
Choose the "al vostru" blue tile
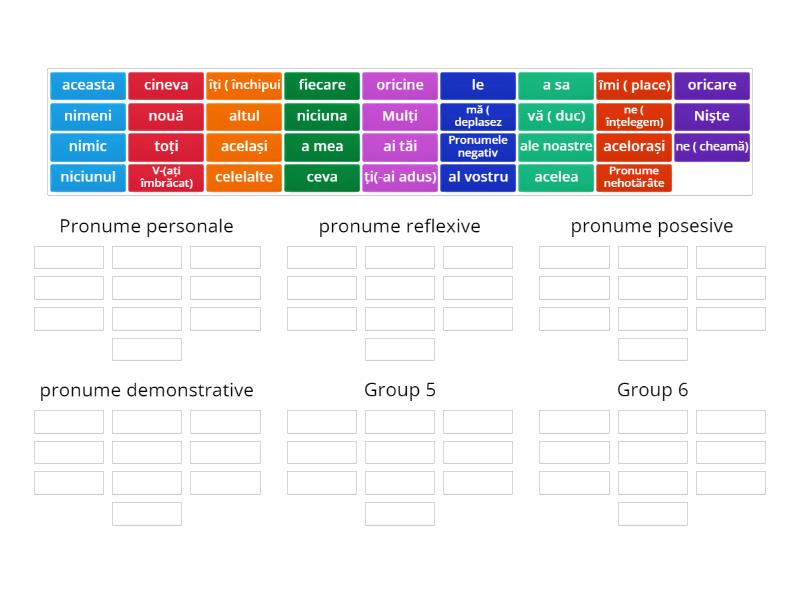[x=478, y=177]
